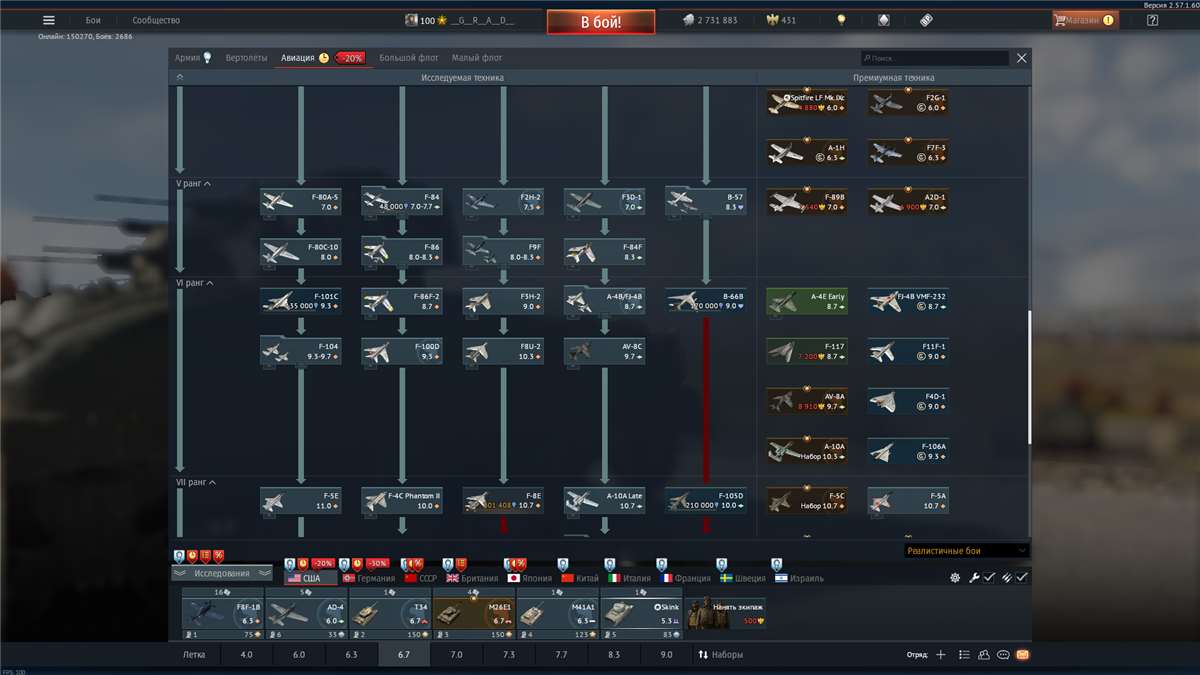Select the Швеция nation tab
1200x675 pixels.
(x=741, y=578)
